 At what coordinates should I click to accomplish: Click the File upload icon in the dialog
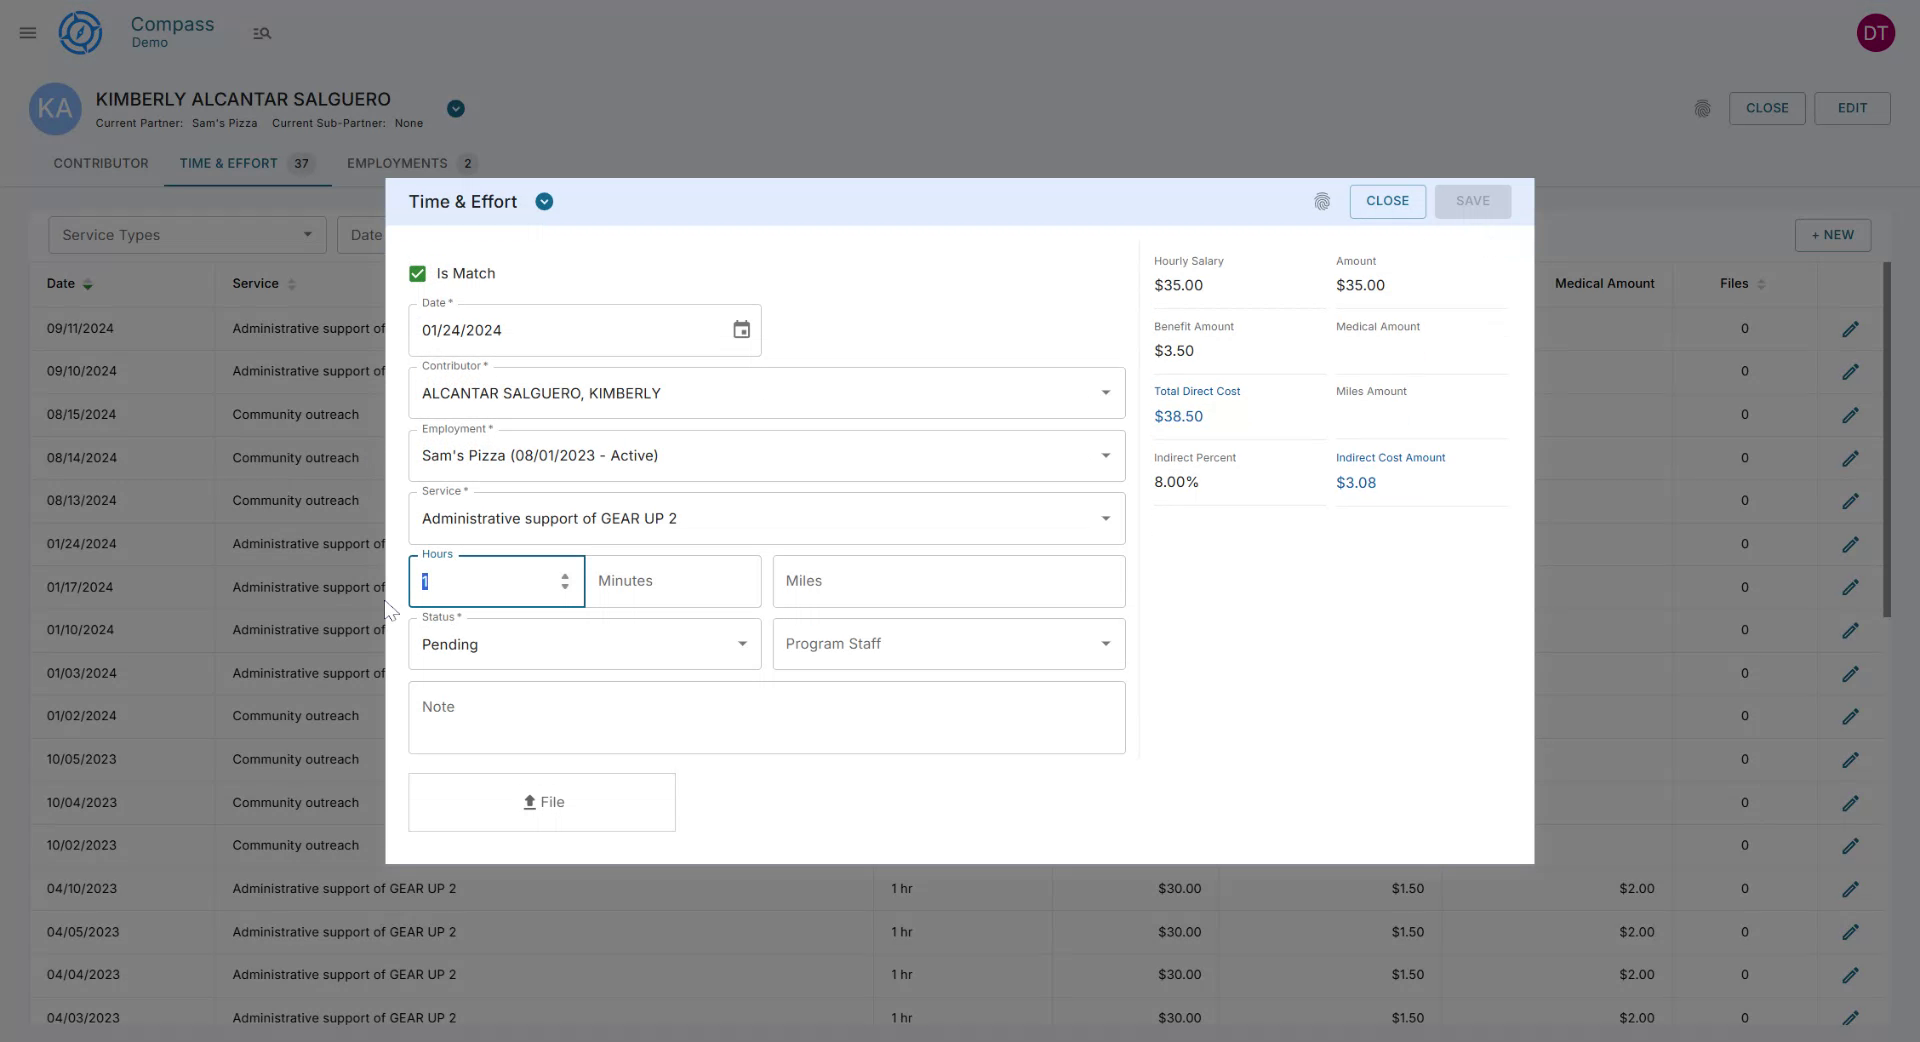(x=530, y=802)
